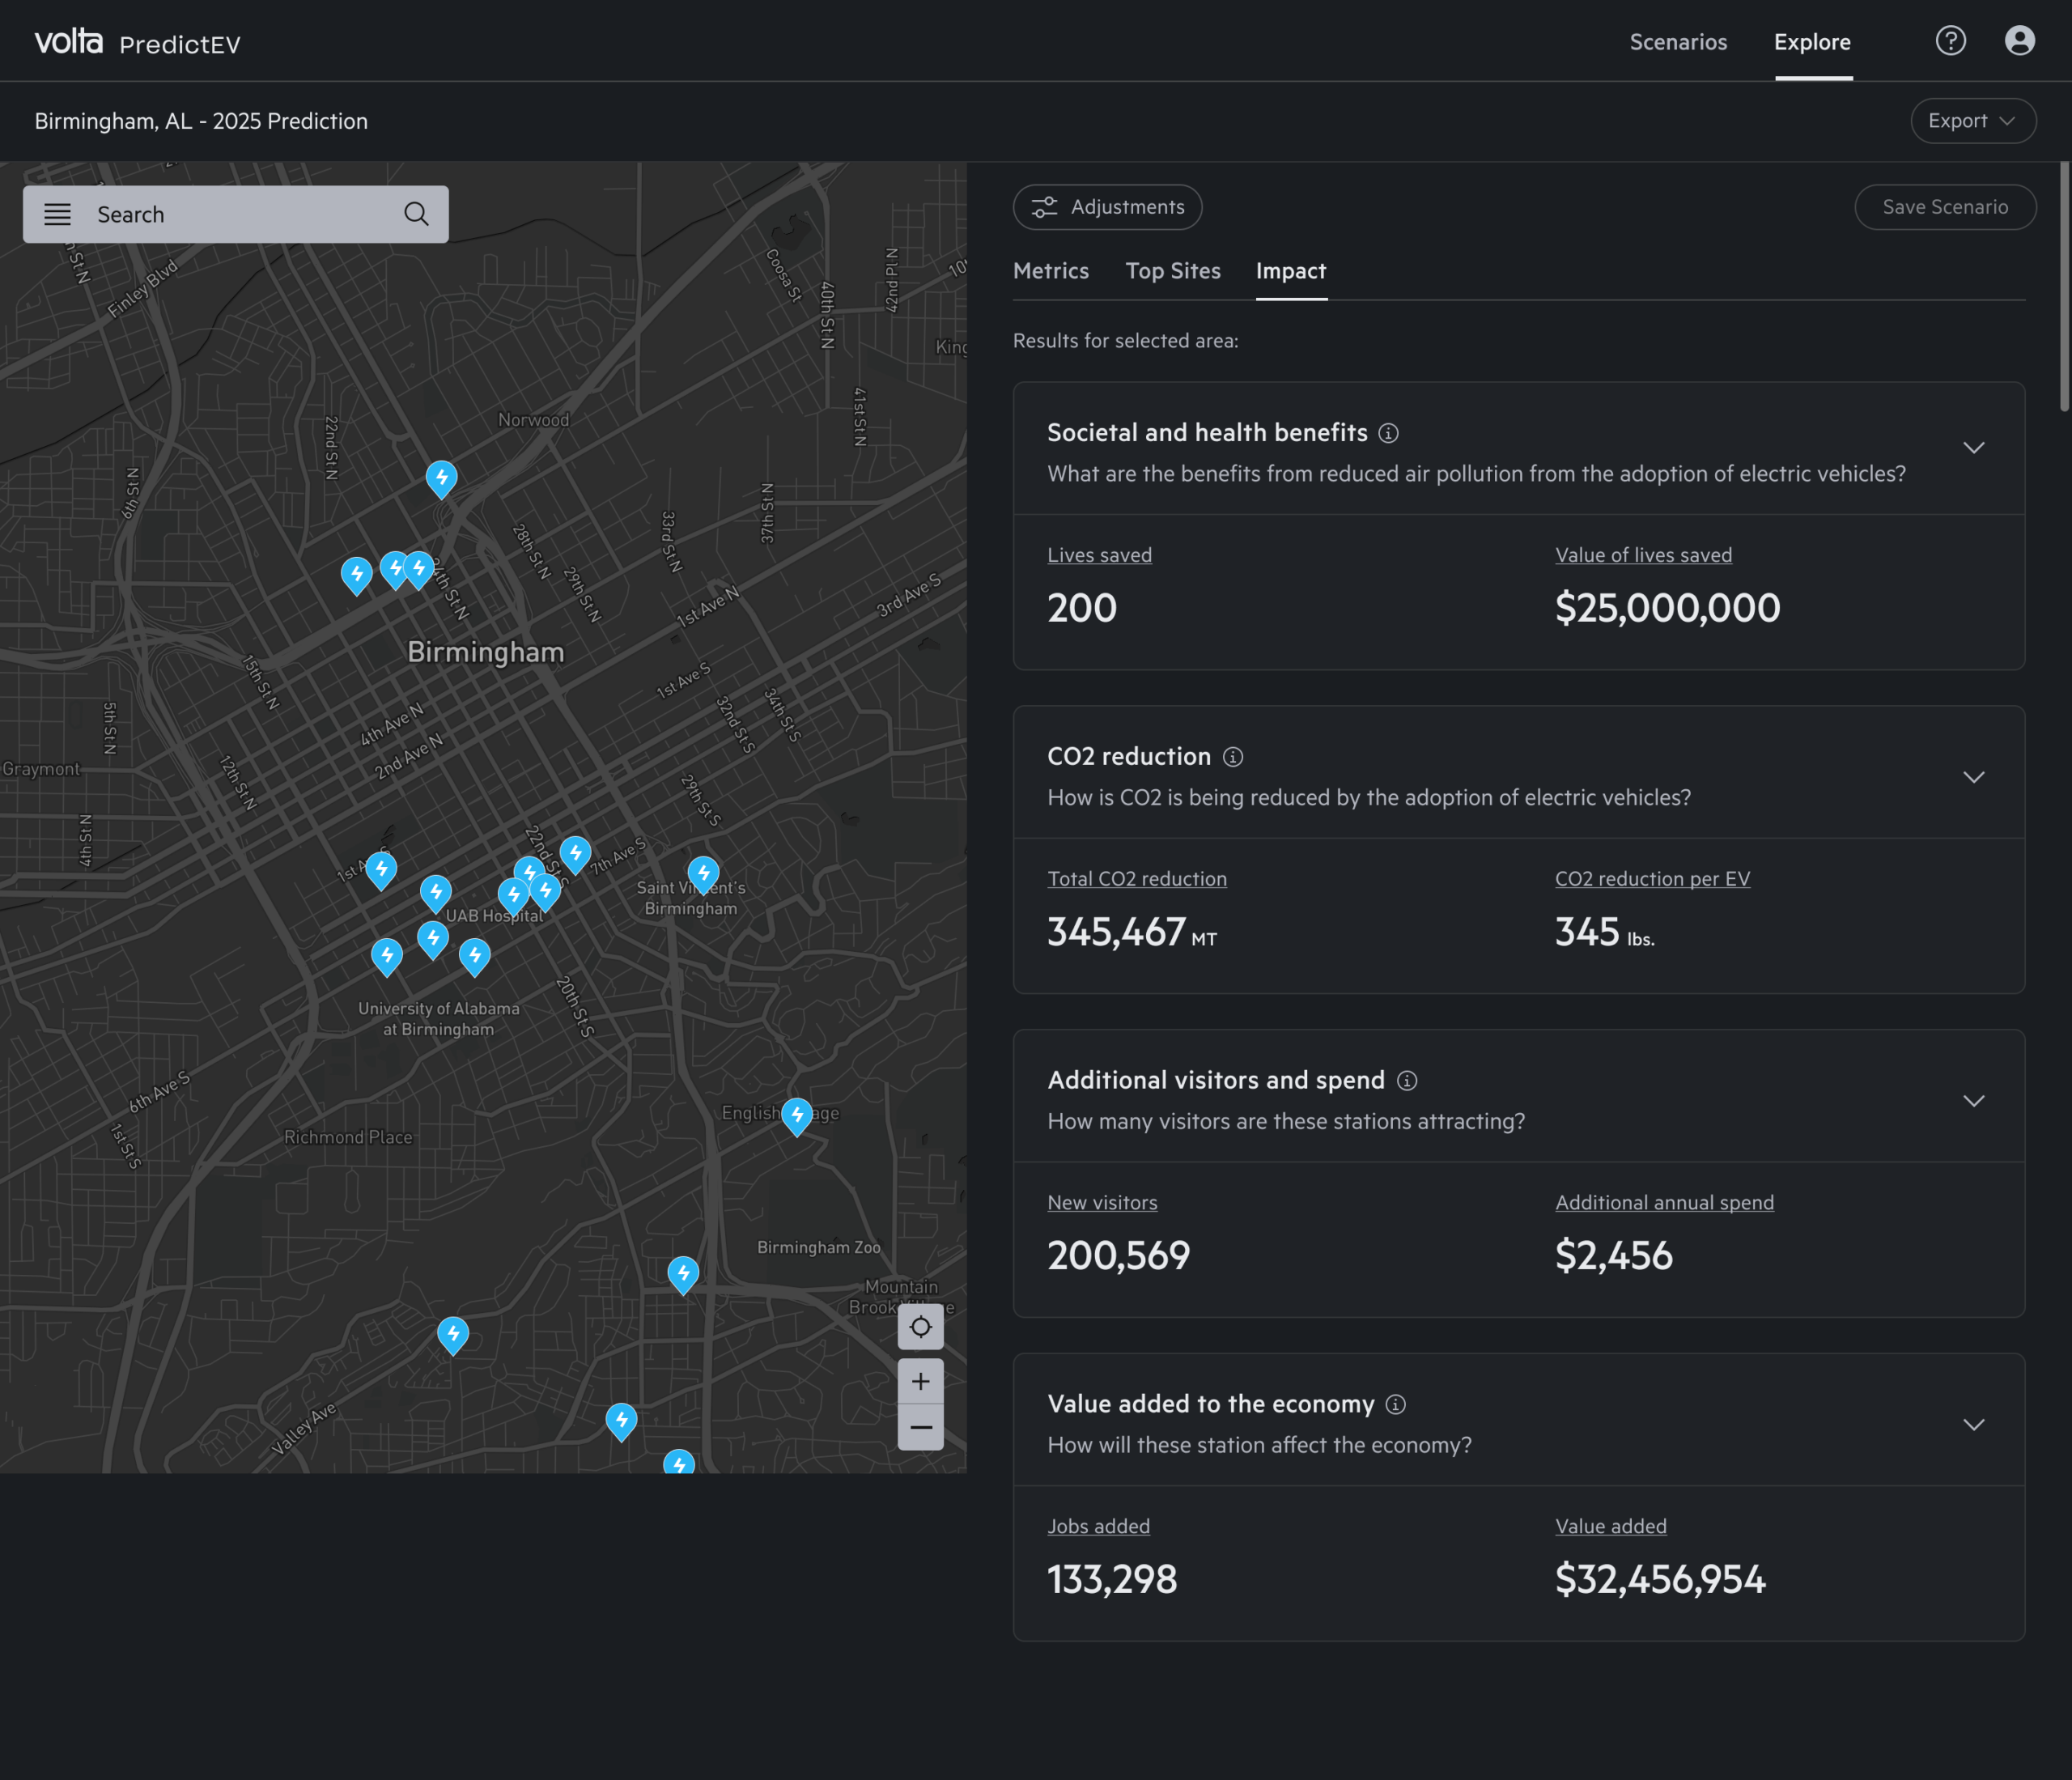Open Explore in top navigation
Image resolution: width=2072 pixels, height=1780 pixels.
1812,42
